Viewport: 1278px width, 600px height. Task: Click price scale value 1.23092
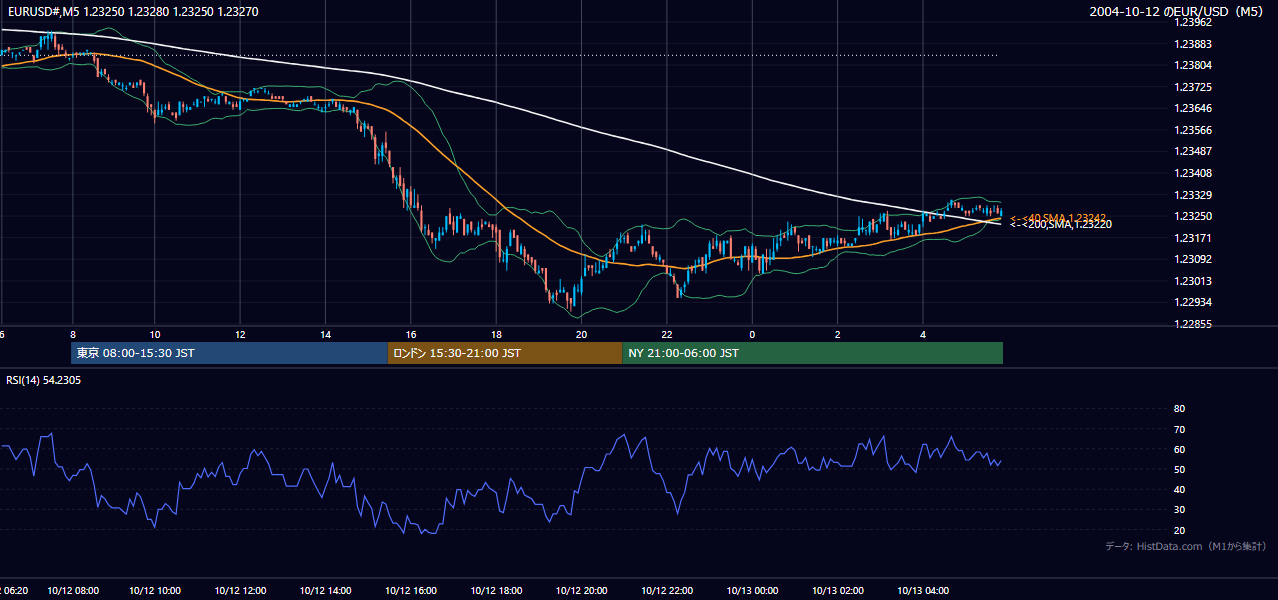(x=1193, y=259)
